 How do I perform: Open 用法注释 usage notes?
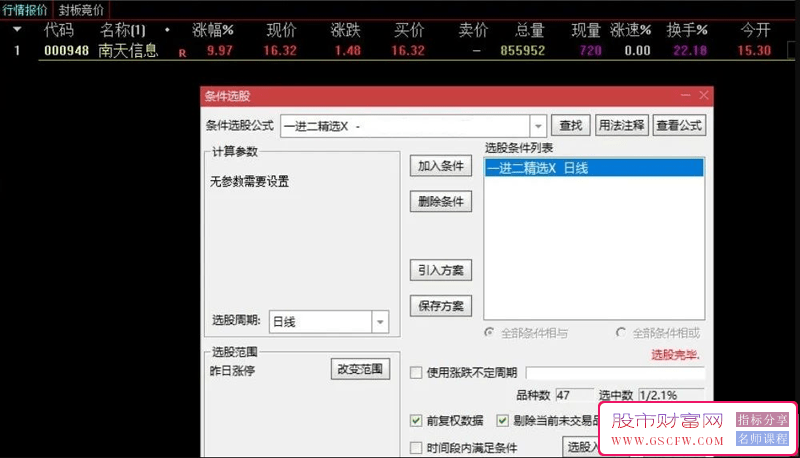click(621, 125)
